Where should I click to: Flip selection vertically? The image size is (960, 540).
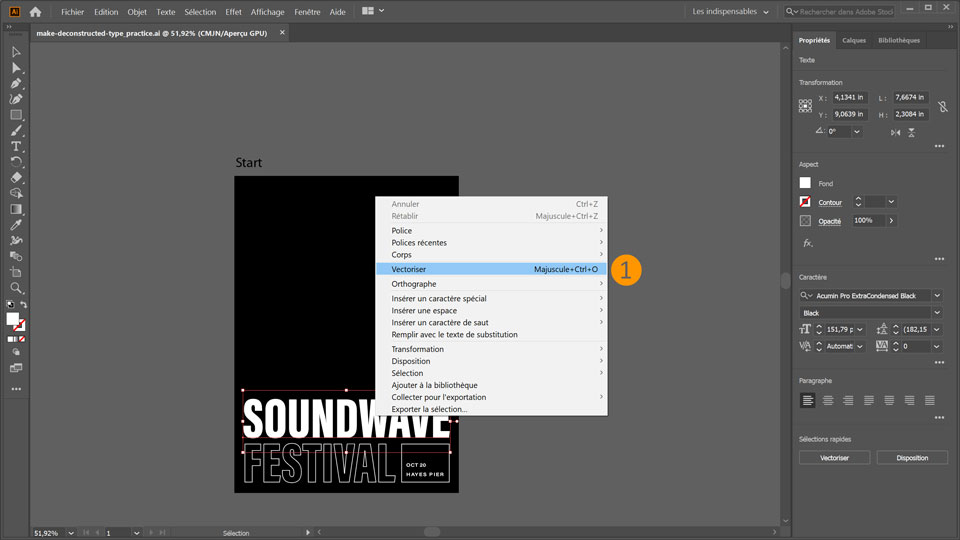click(x=911, y=132)
